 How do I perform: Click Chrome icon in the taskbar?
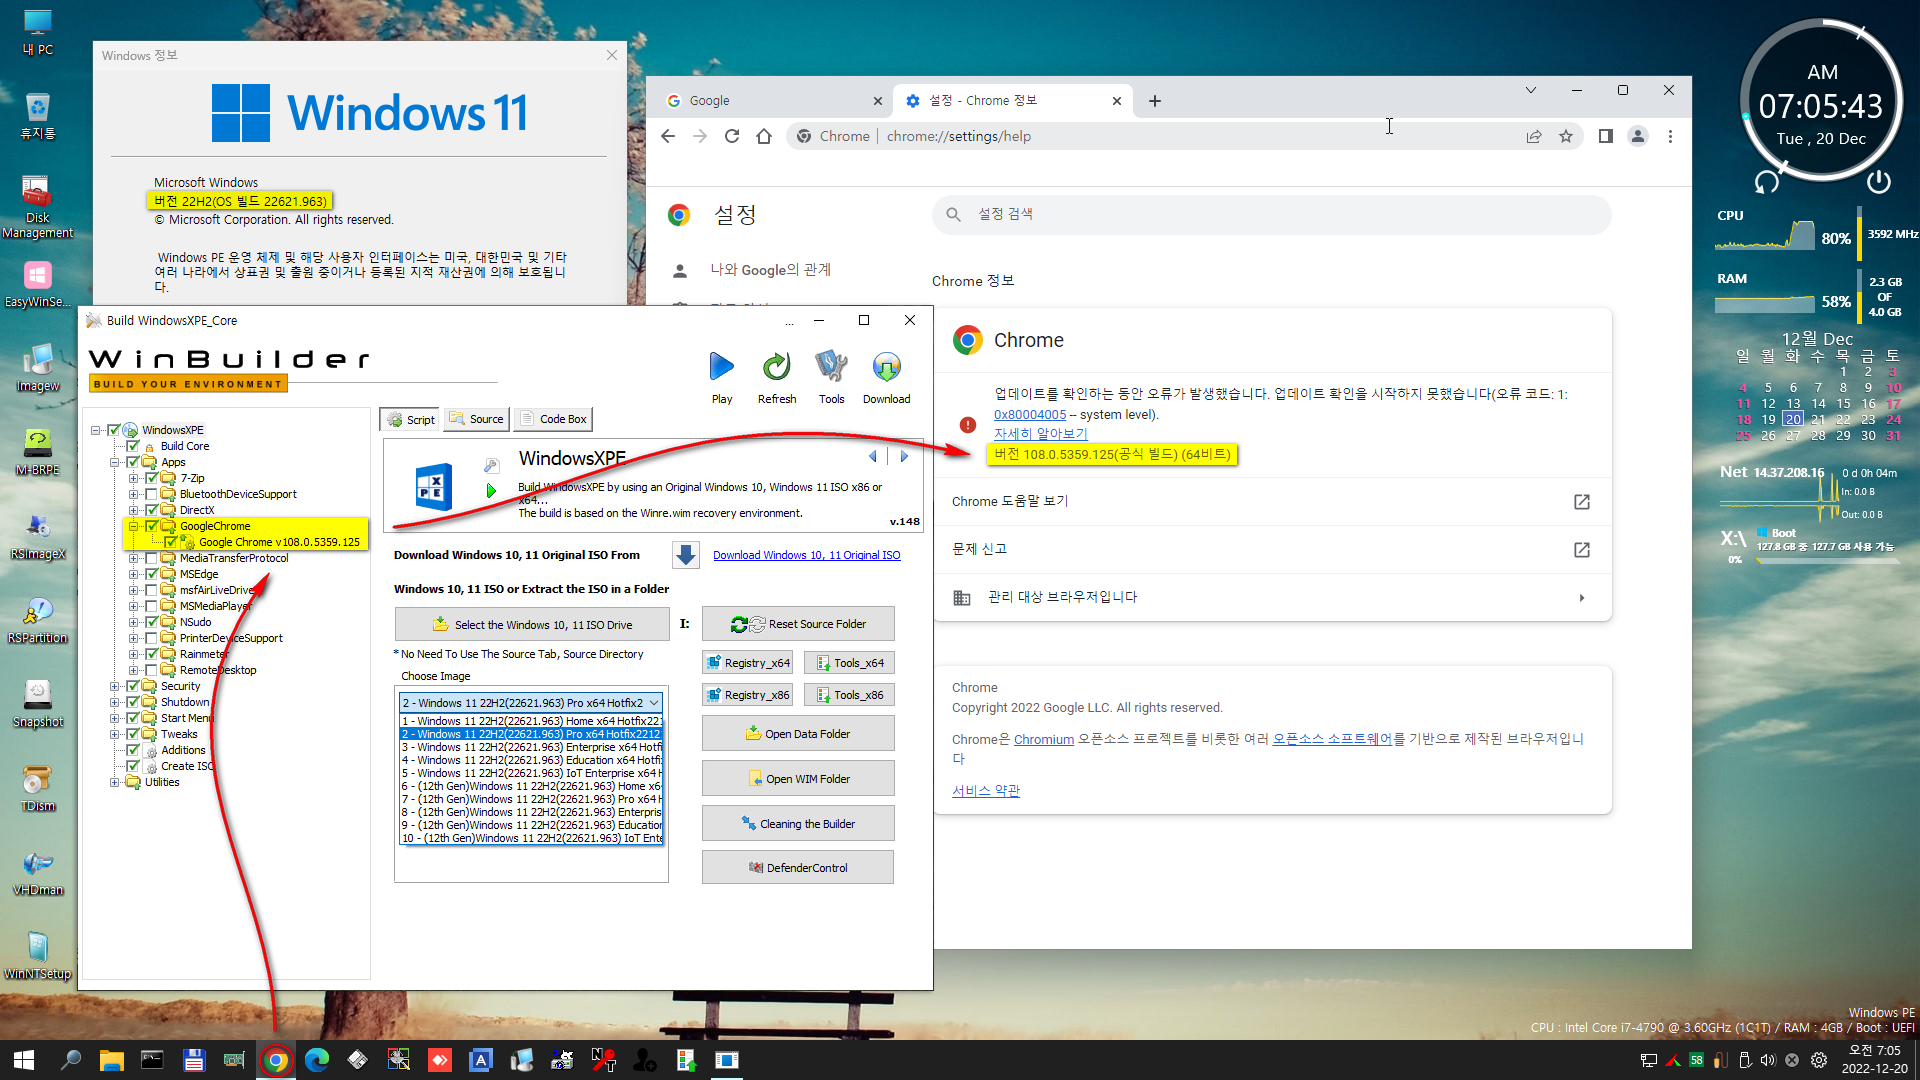(276, 1060)
